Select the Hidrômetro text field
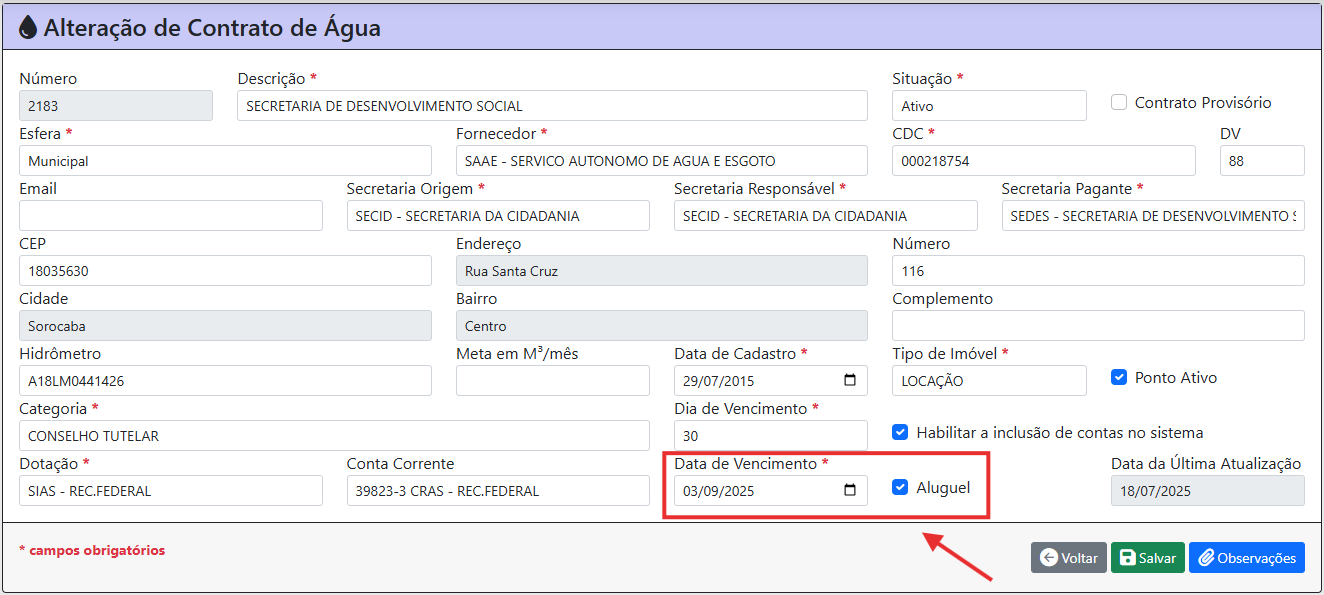The image size is (1324, 595). pyautogui.click(x=225, y=381)
